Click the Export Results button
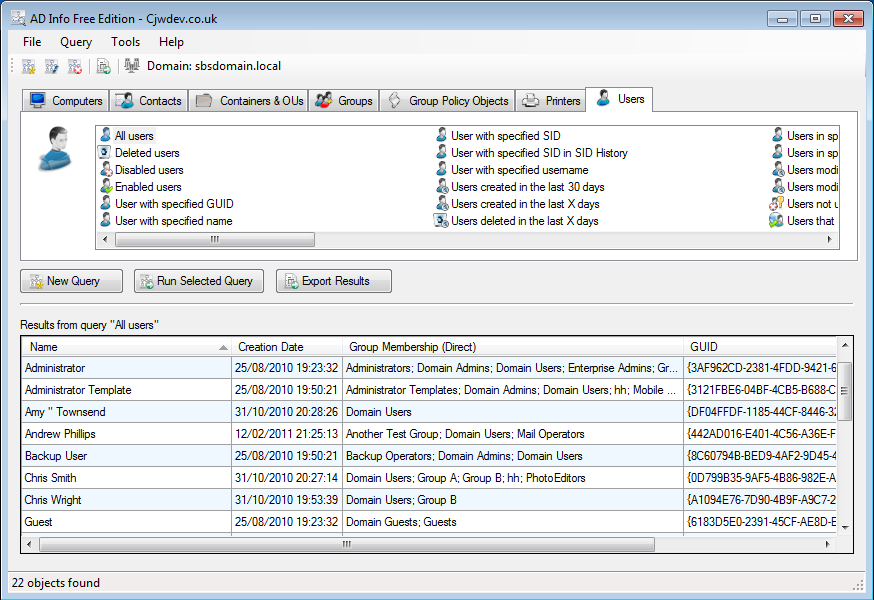 pyautogui.click(x=334, y=281)
